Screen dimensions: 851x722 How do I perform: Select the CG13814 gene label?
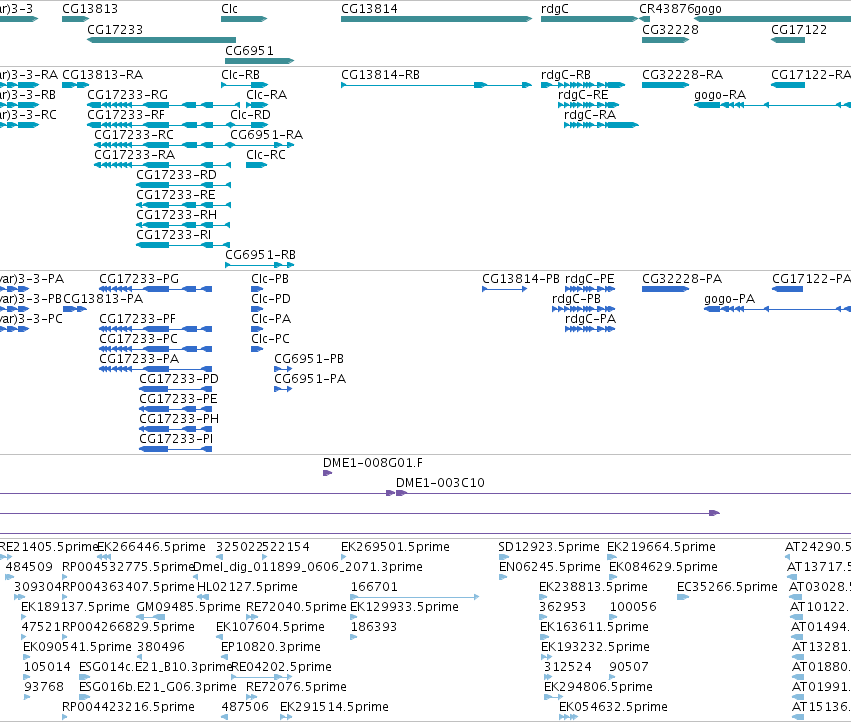click(369, 9)
